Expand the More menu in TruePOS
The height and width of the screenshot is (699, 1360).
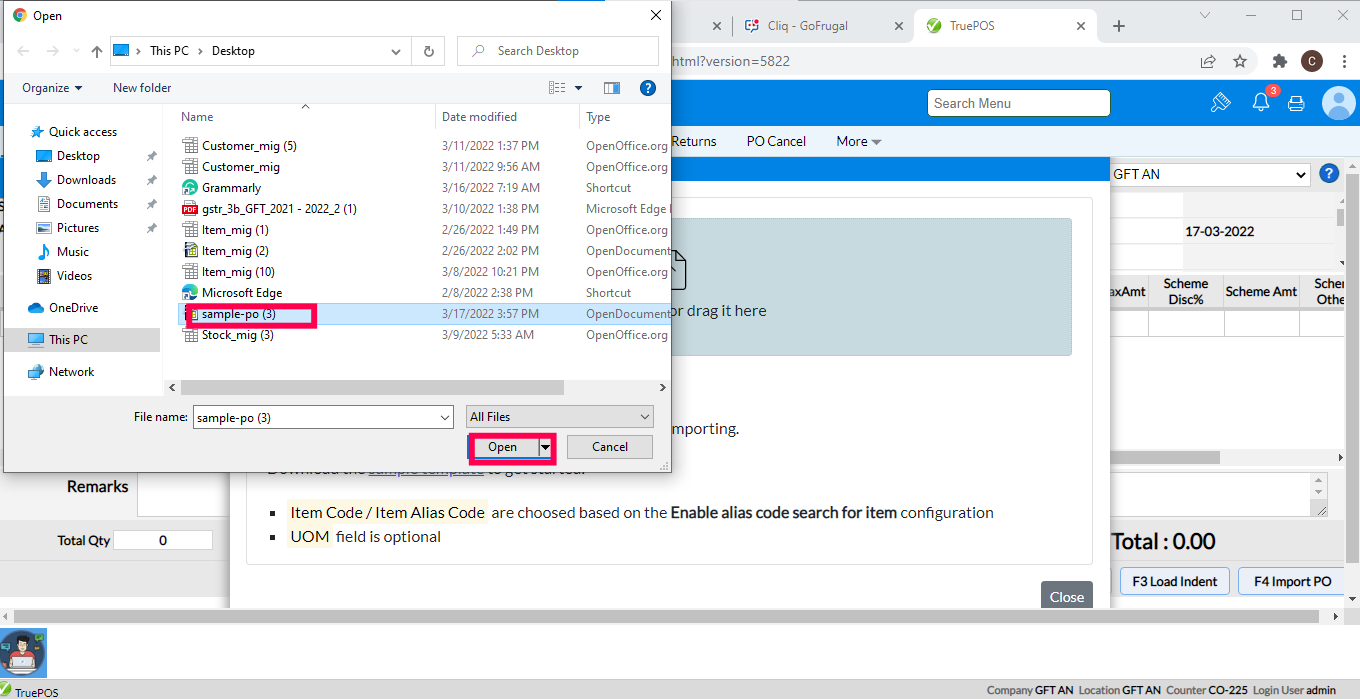[859, 141]
